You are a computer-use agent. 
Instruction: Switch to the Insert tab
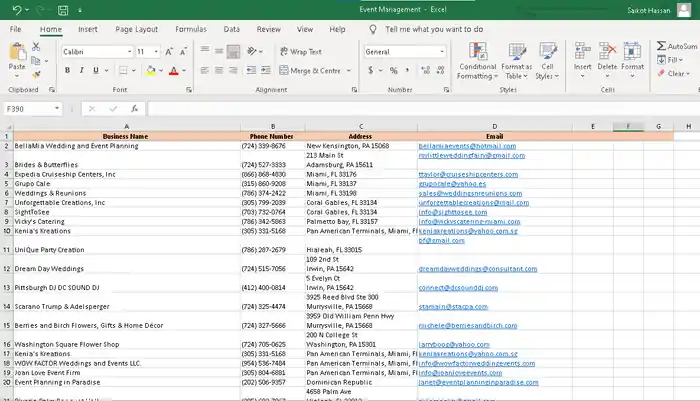point(88,29)
